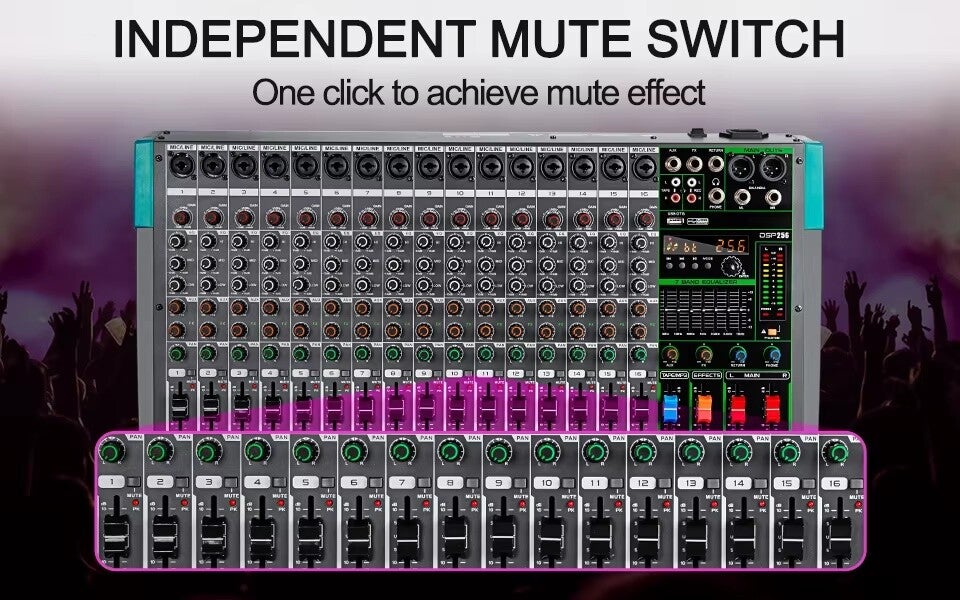Click the blue PHONE level knob
960x600 pixels.
[x=773, y=354]
